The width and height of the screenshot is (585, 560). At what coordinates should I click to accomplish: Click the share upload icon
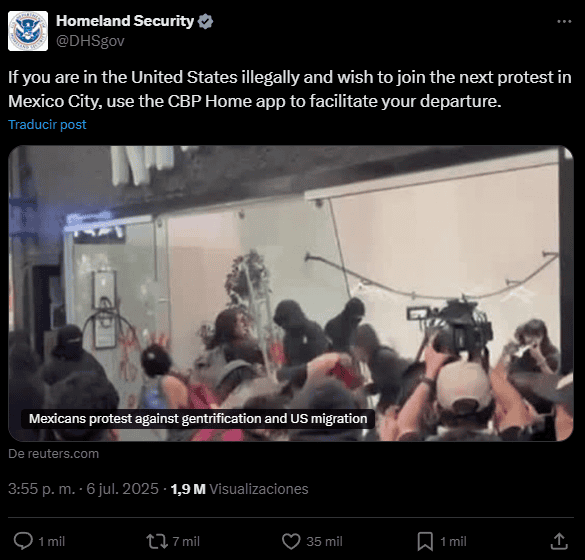[559, 541]
